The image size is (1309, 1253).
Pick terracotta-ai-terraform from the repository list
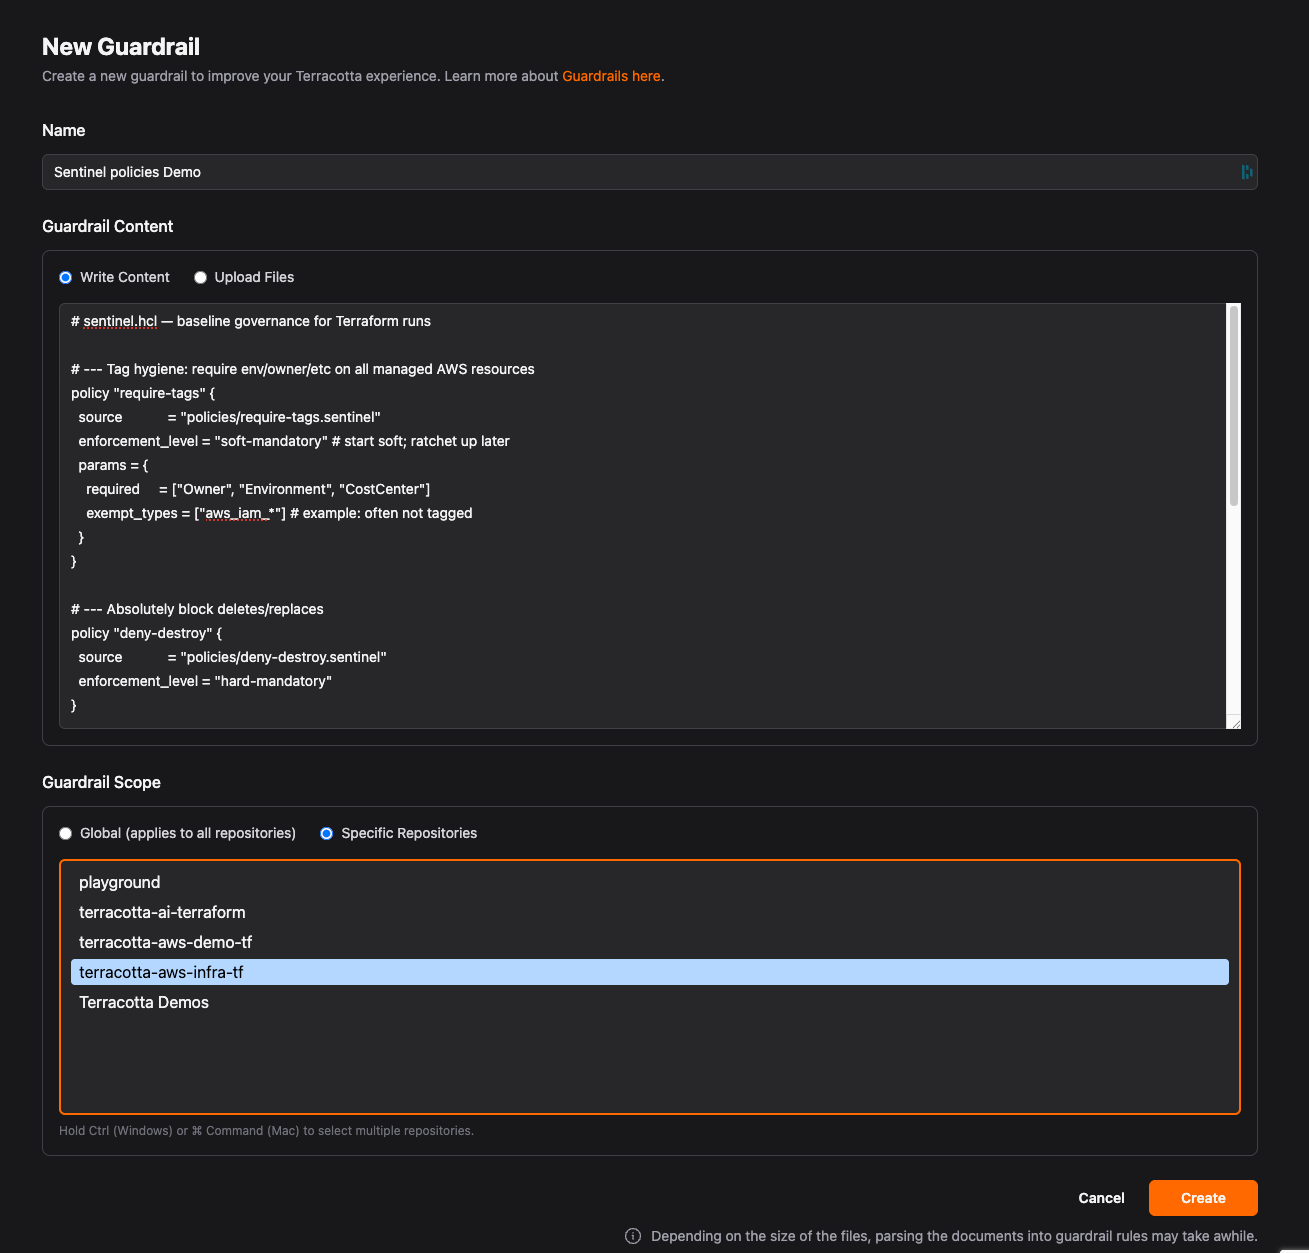click(162, 912)
